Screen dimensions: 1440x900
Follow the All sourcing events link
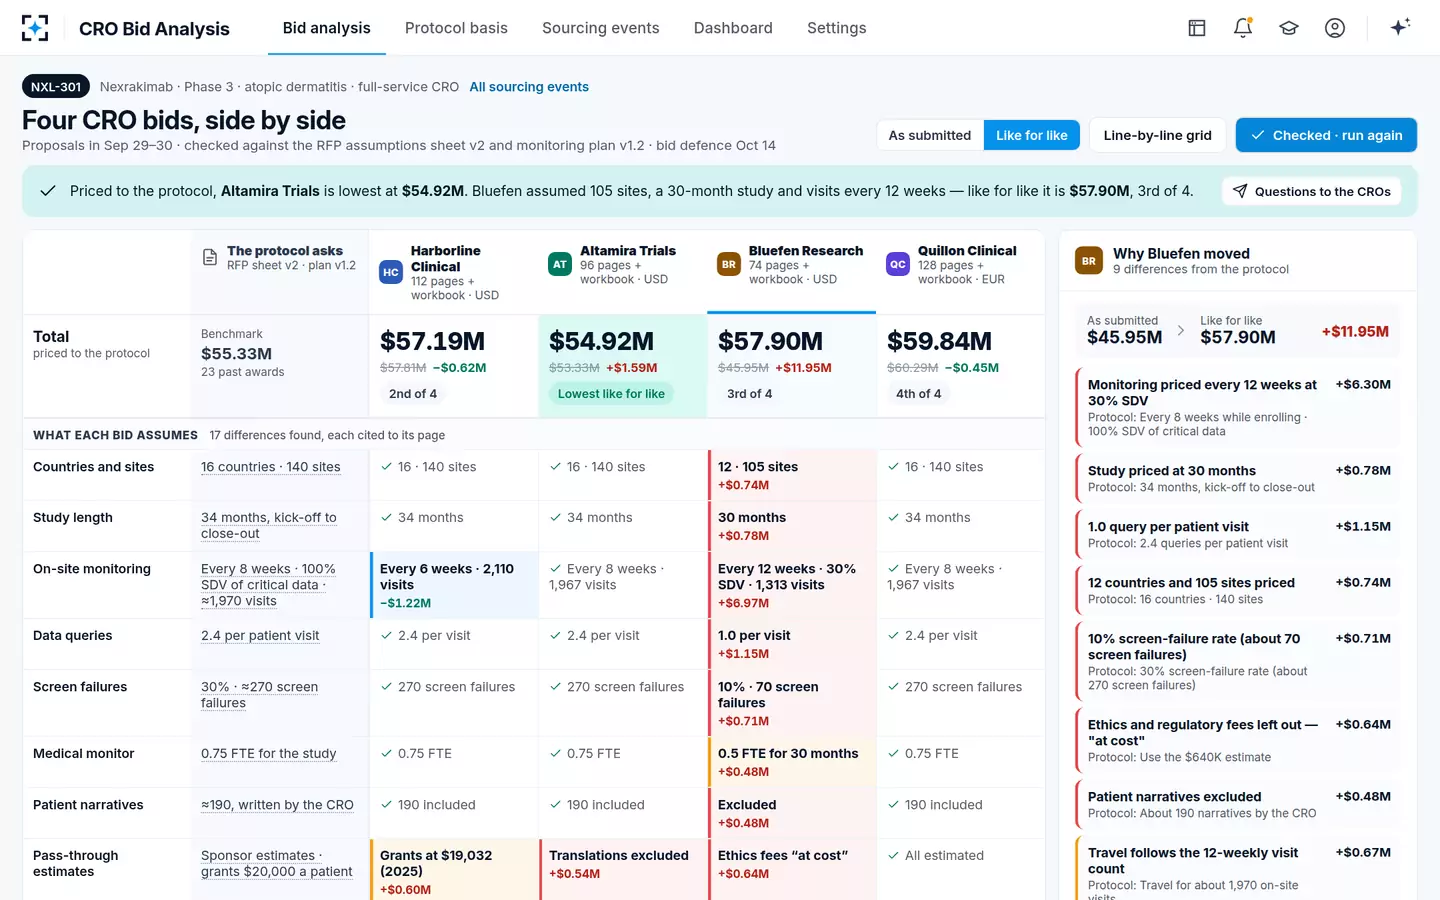click(529, 87)
